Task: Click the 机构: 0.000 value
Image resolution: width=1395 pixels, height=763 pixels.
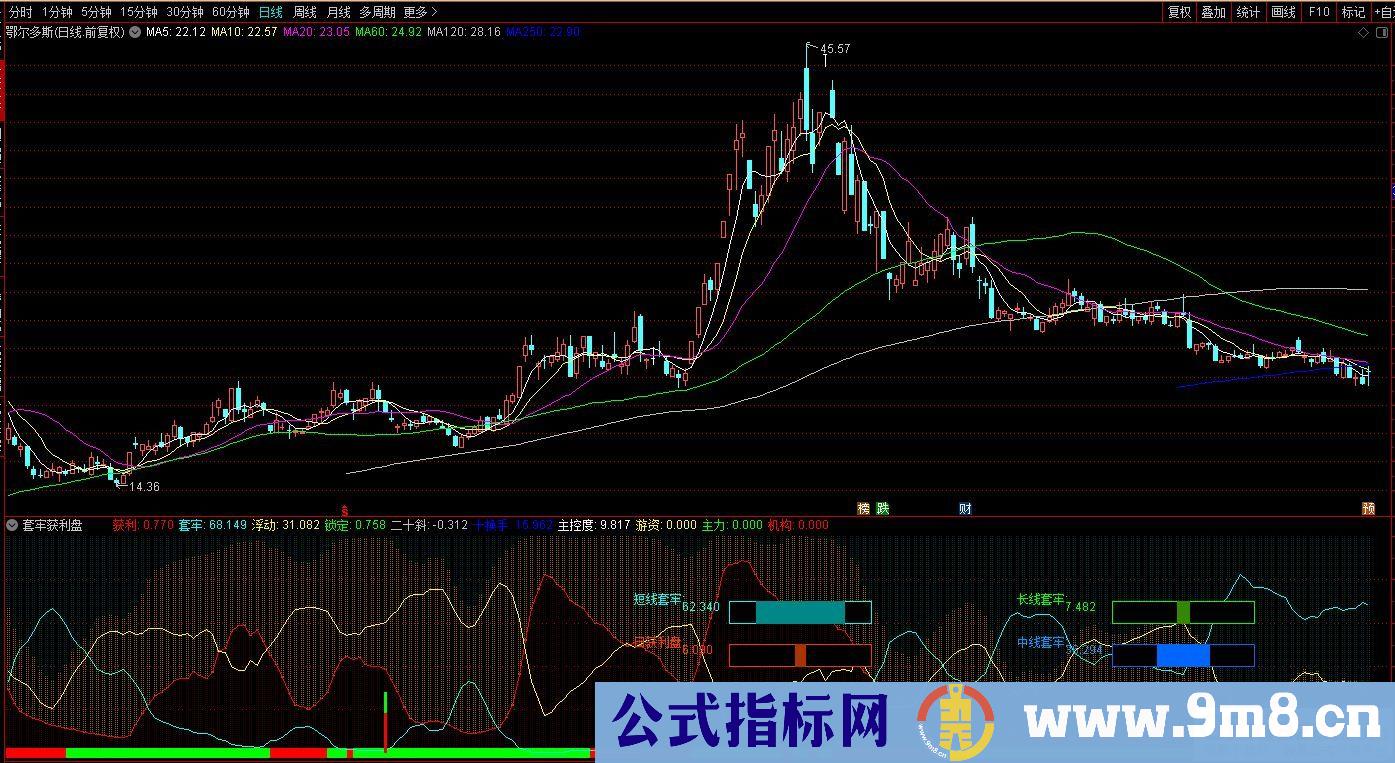Action: tap(798, 524)
